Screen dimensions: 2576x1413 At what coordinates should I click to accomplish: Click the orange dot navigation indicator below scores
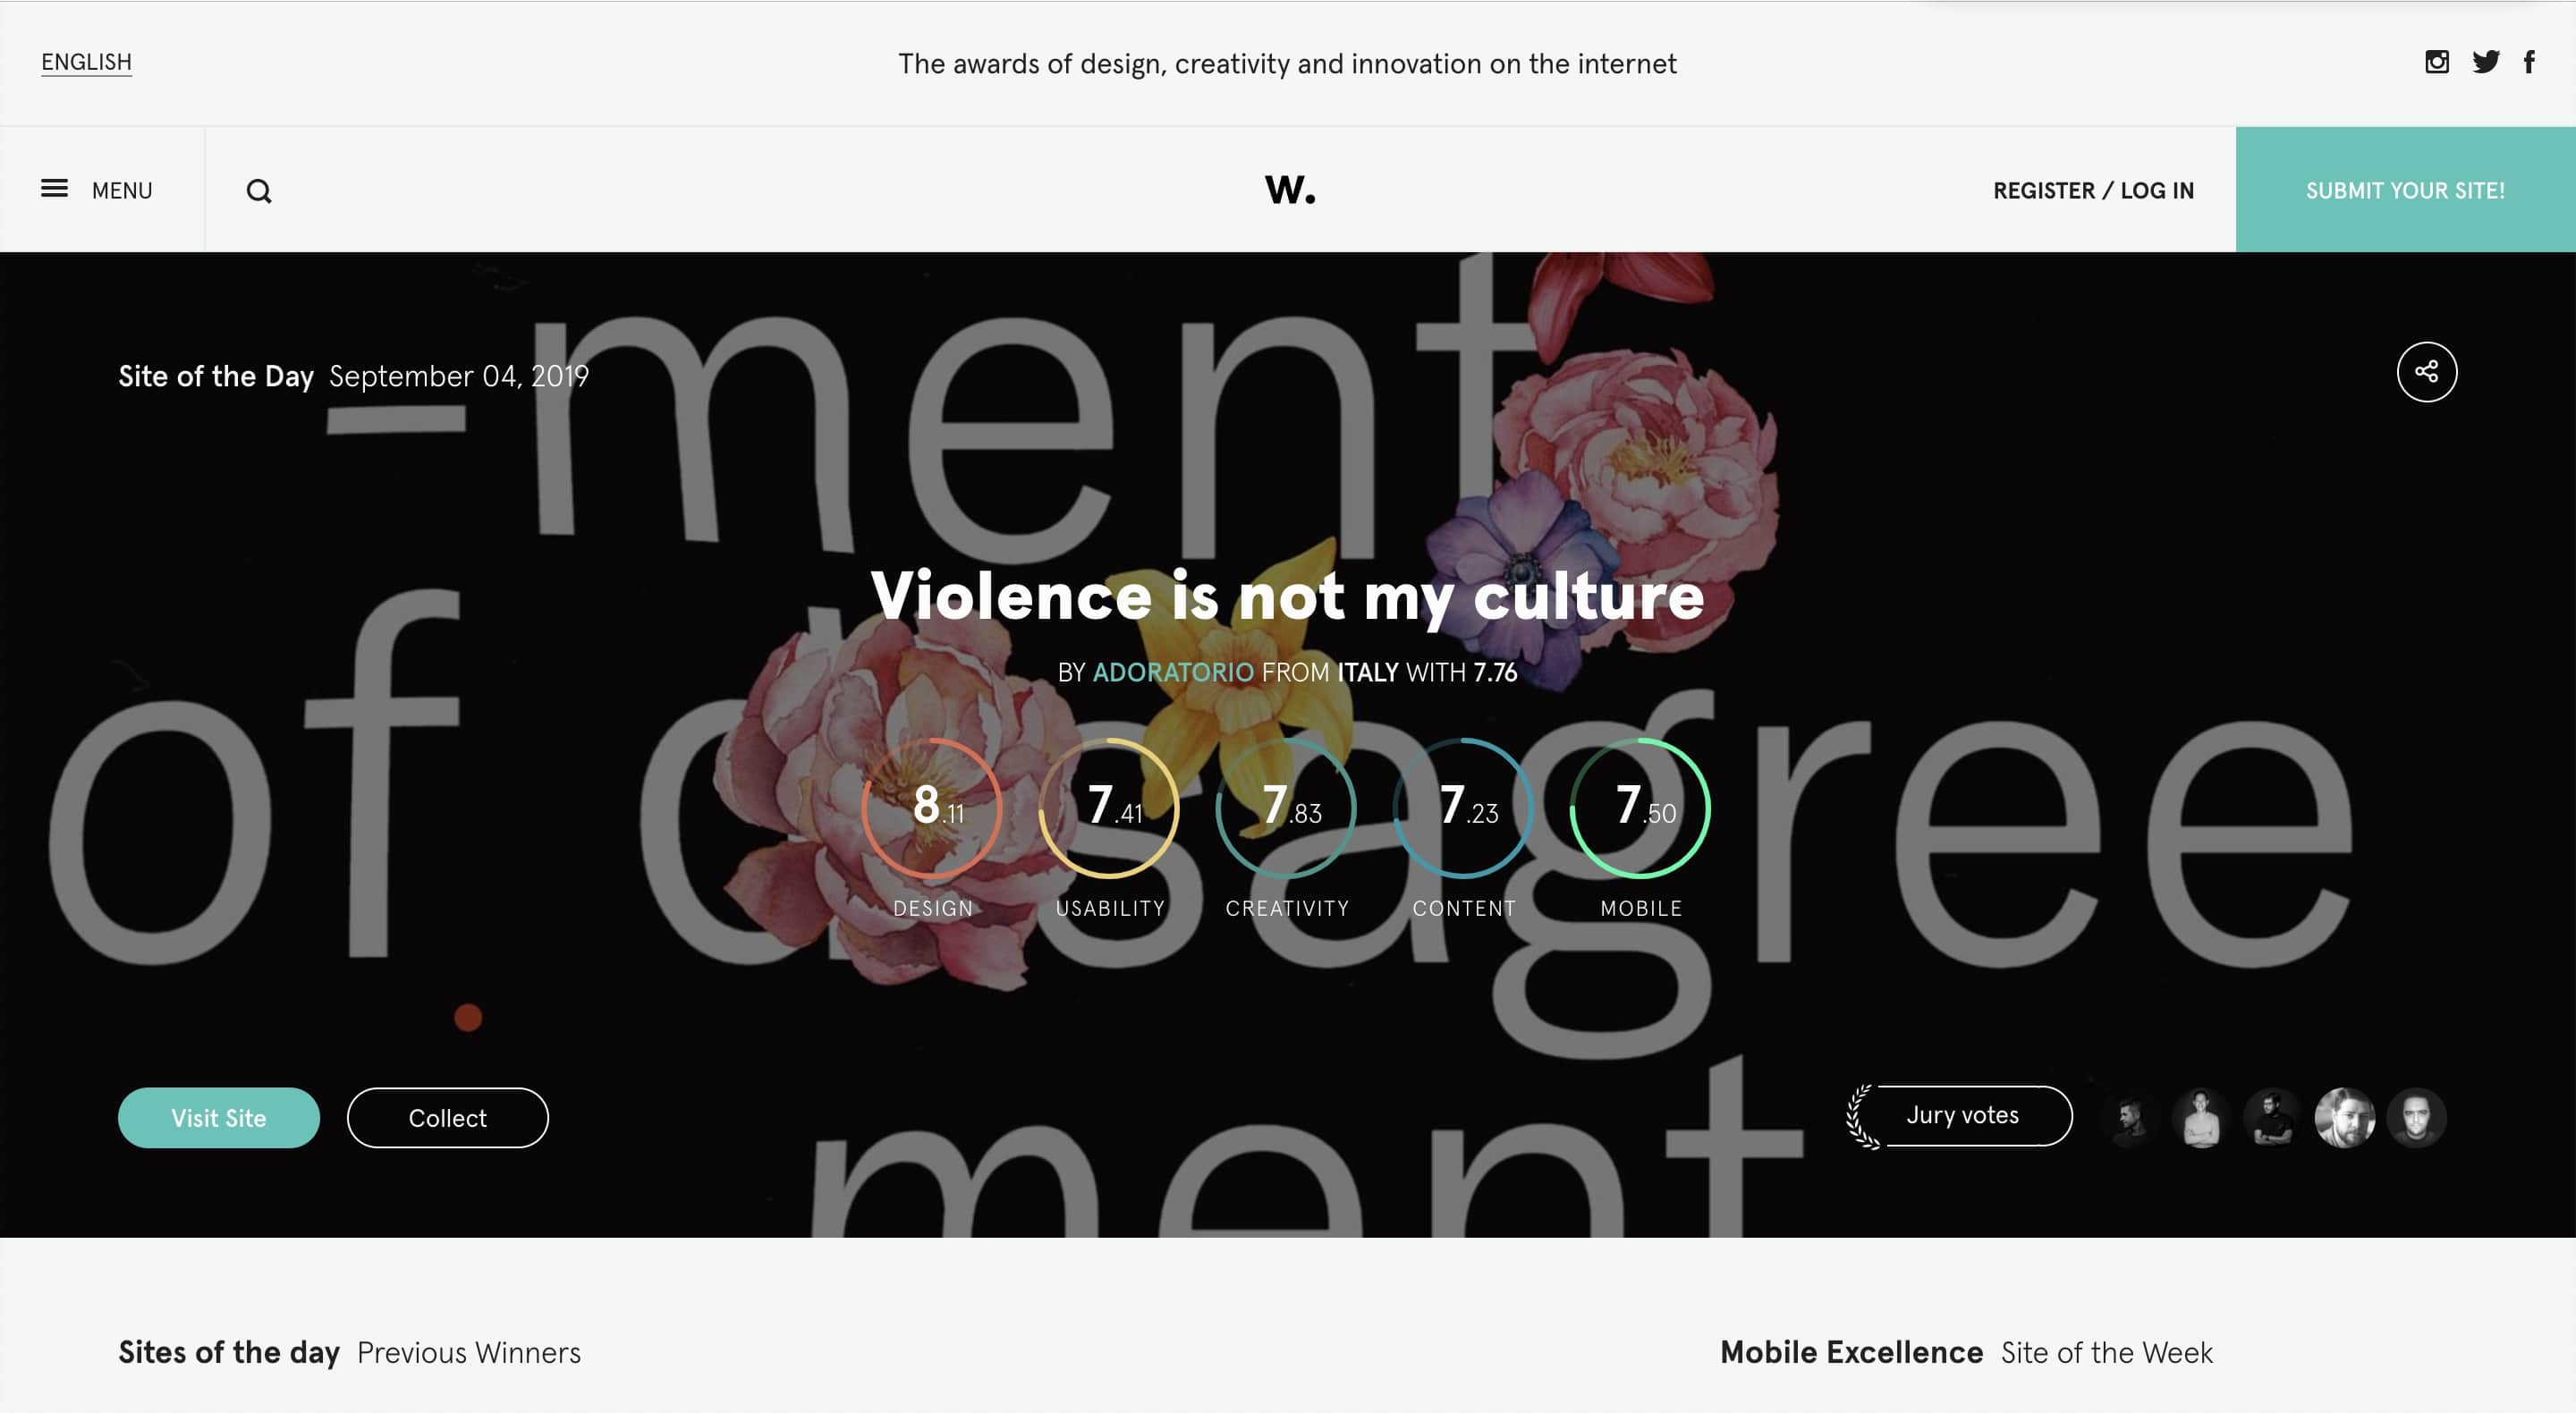tap(468, 1014)
